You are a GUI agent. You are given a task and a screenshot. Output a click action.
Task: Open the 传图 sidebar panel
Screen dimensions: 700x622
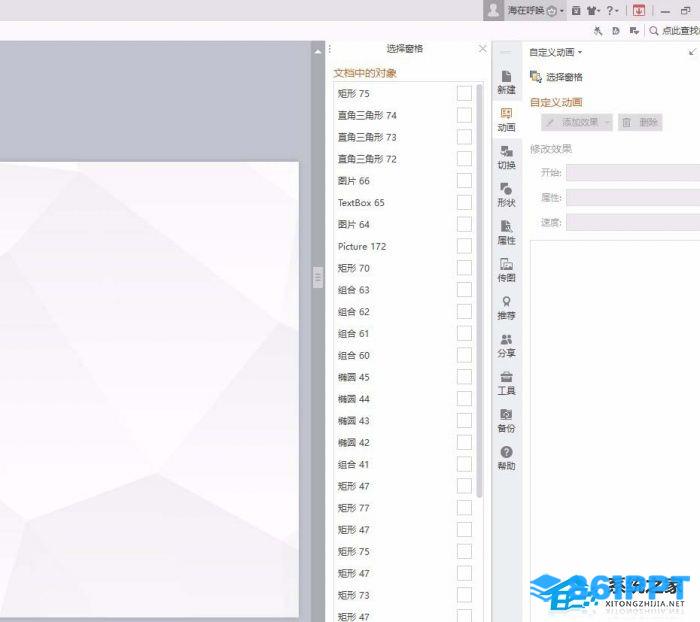pyautogui.click(x=506, y=271)
